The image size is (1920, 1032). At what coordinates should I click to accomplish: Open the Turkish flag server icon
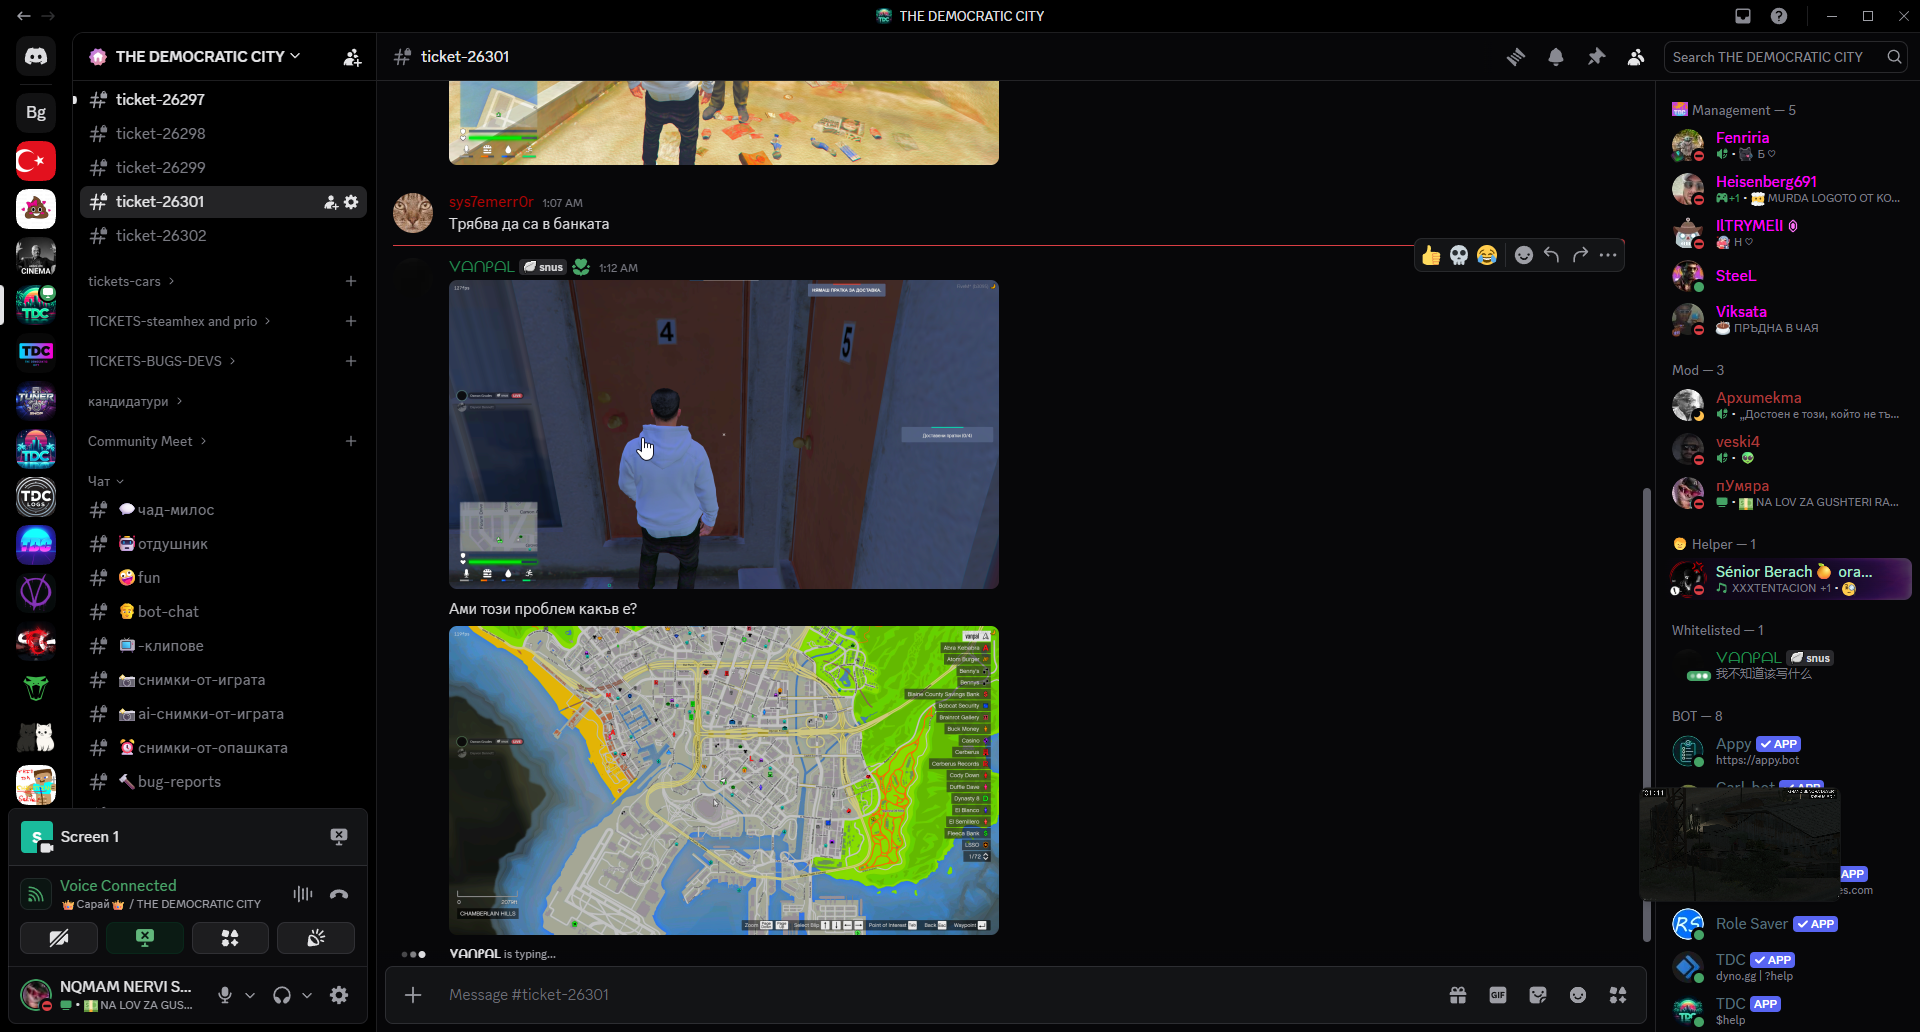coord(36,161)
